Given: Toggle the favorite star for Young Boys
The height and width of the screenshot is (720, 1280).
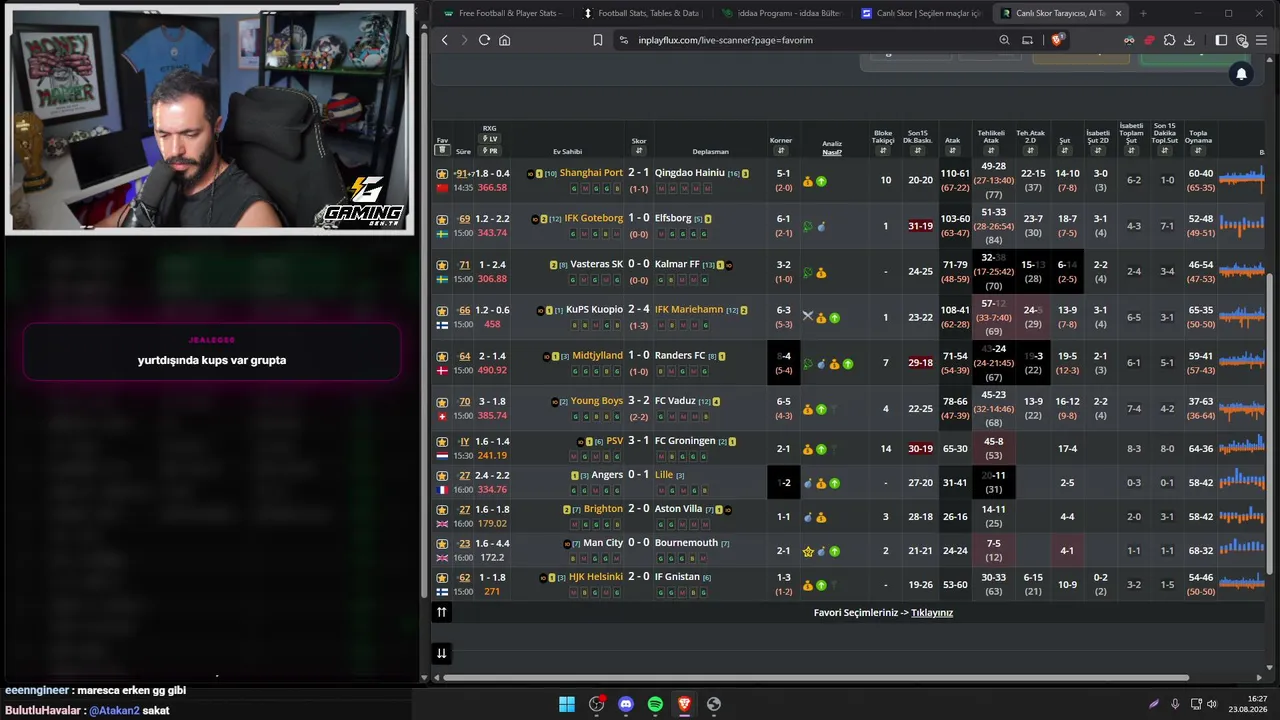Looking at the screenshot, I should point(442,402).
